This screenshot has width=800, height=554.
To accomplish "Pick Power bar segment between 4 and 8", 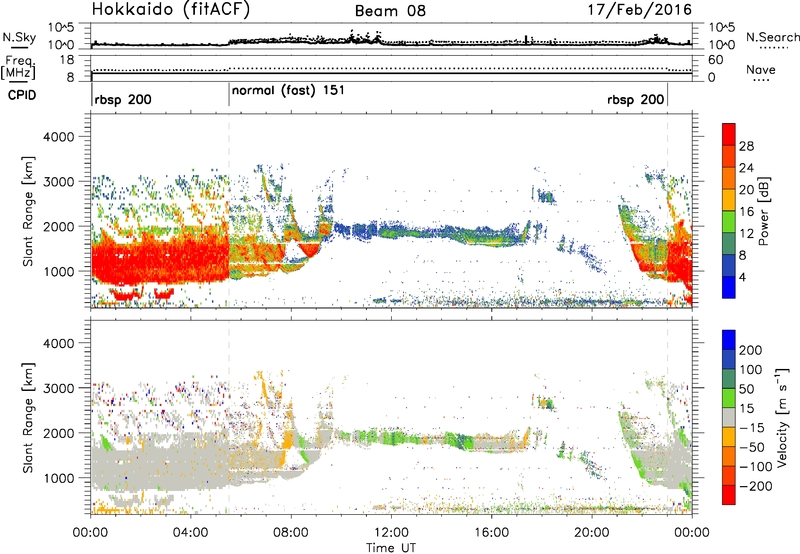I will pos(729,266).
